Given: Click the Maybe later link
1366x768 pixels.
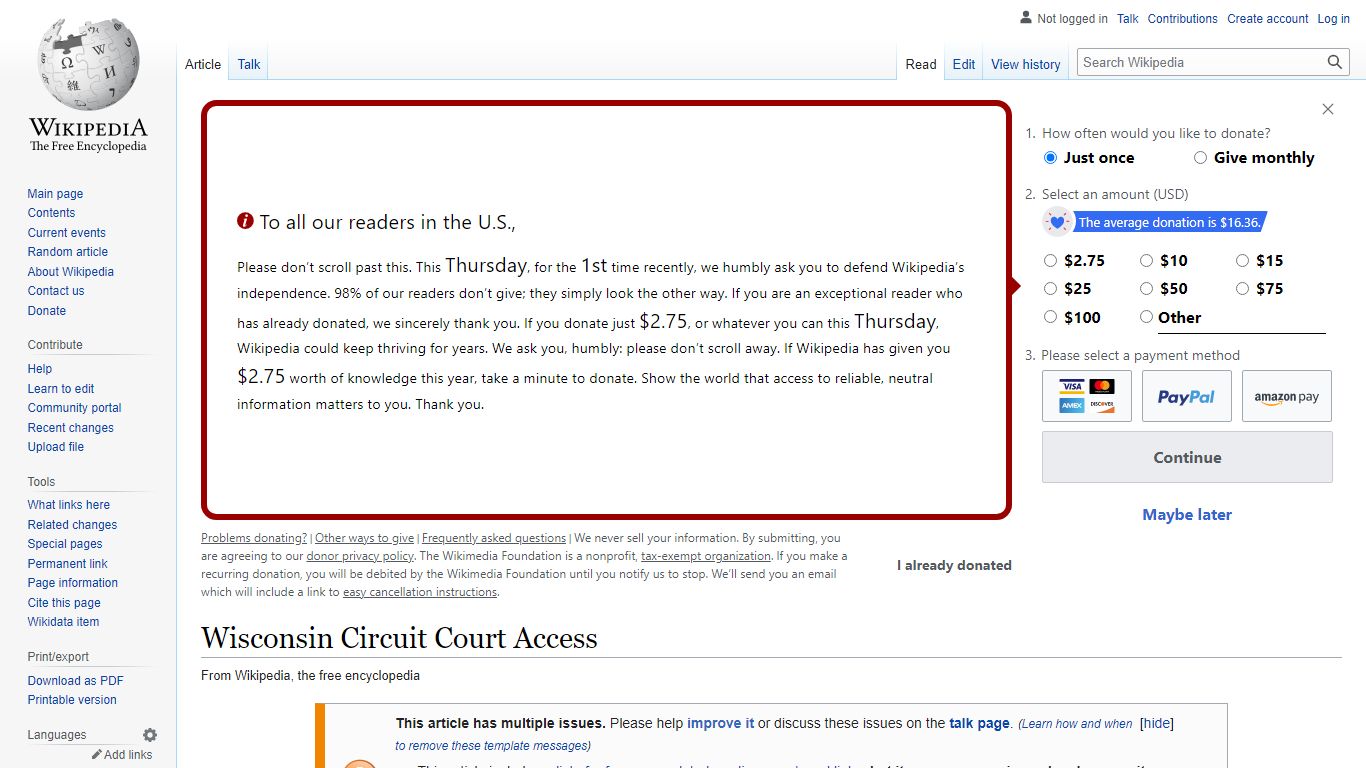Looking at the screenshot, I should (1187, 515).
